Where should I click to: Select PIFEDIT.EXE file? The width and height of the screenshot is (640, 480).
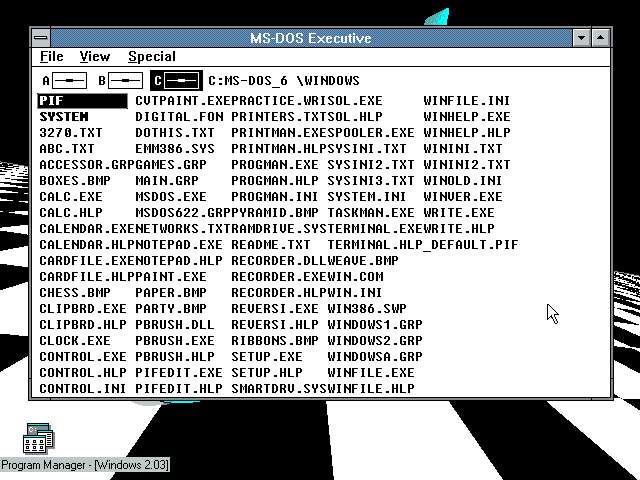[x=179, y=373]
